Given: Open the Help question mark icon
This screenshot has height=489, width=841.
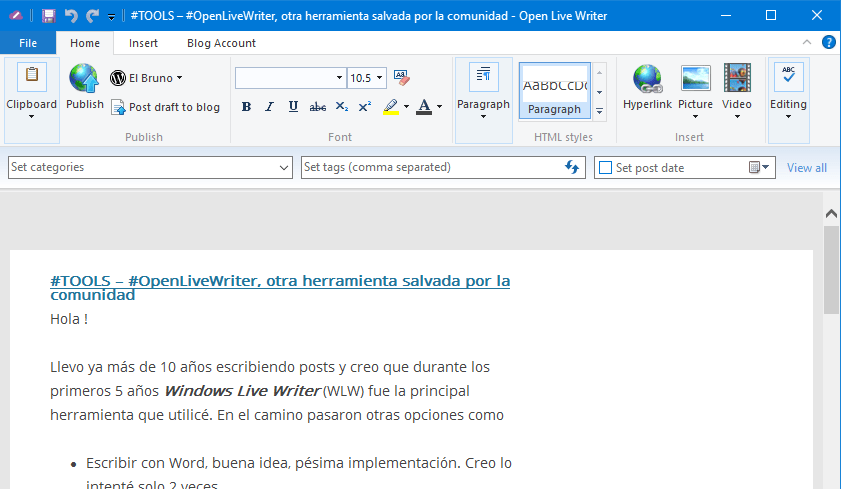Looking at the screenshot, I should 828,43.
